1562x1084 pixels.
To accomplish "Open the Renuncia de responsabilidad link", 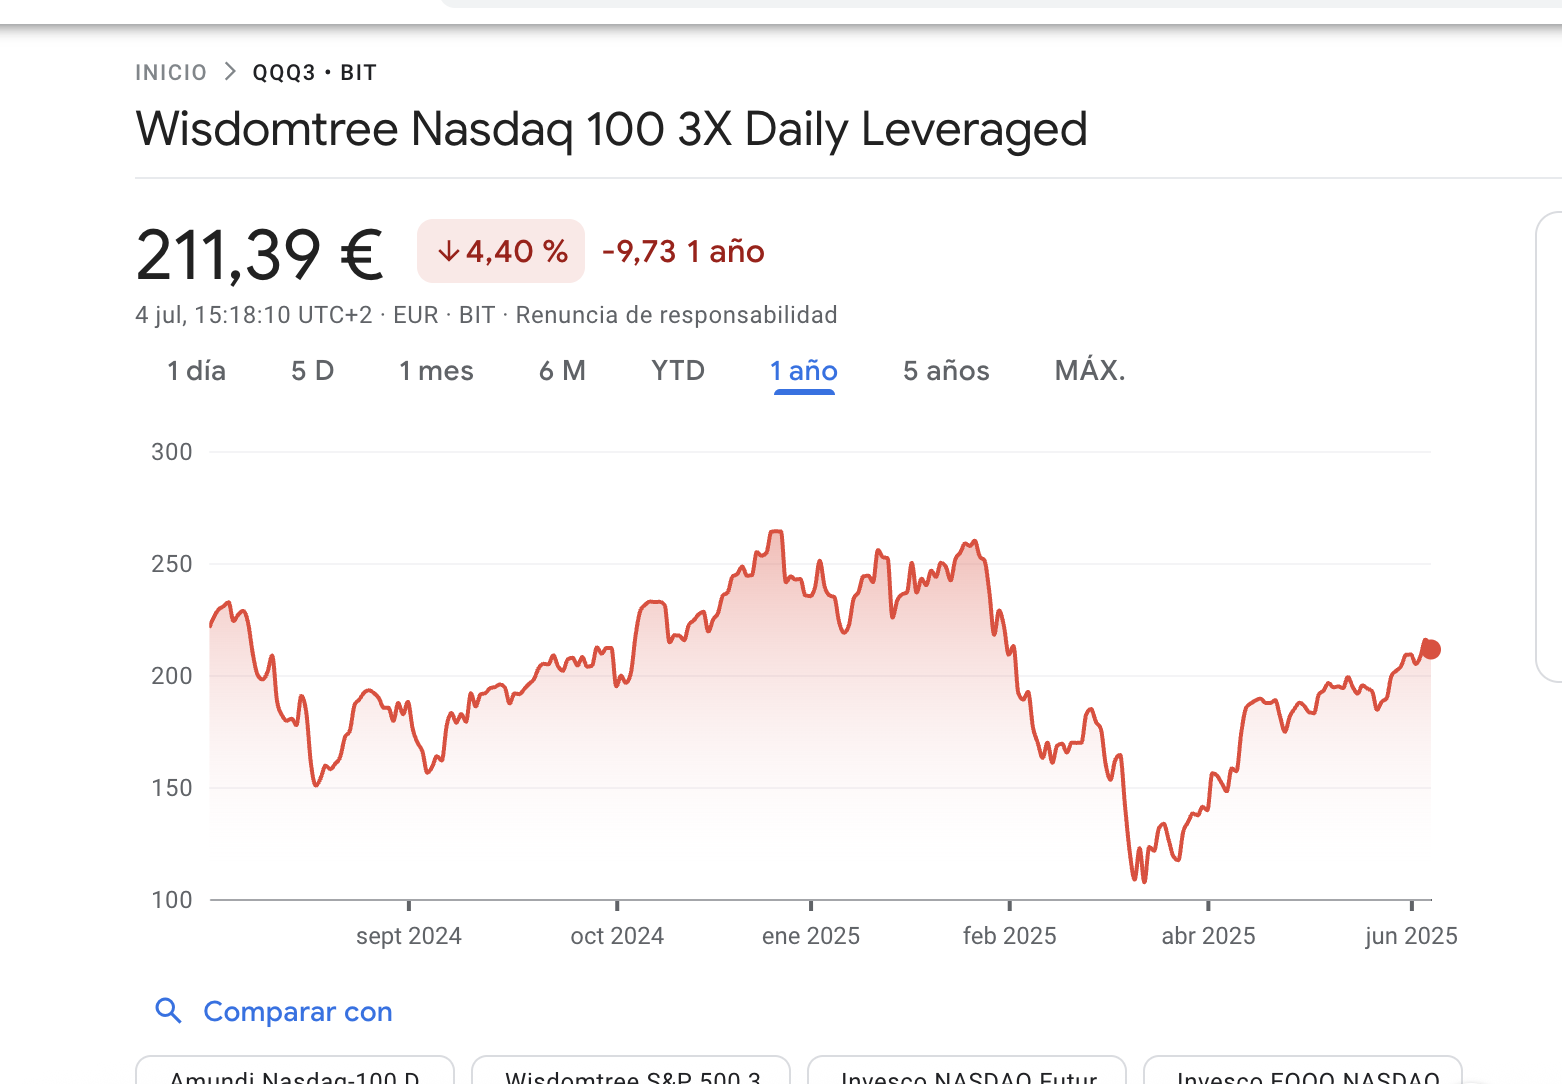I will click(676, 315).
